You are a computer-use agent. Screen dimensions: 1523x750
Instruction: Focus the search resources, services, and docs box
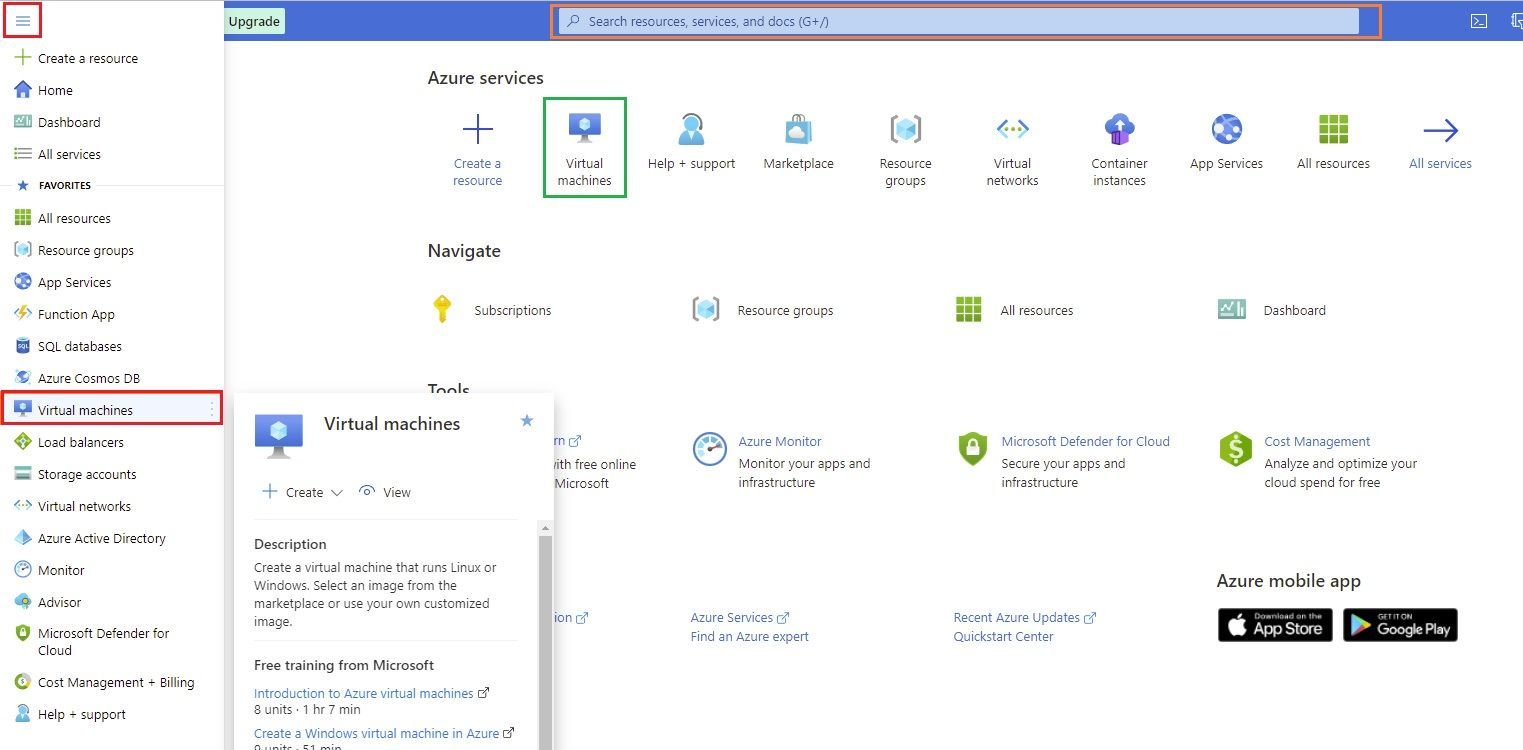tap(958, 21)
